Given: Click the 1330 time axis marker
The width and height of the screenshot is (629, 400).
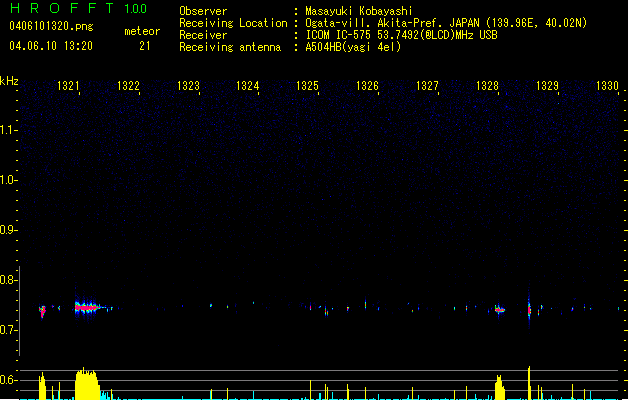Looking at the screenshot, I should [x=607, y=86].
